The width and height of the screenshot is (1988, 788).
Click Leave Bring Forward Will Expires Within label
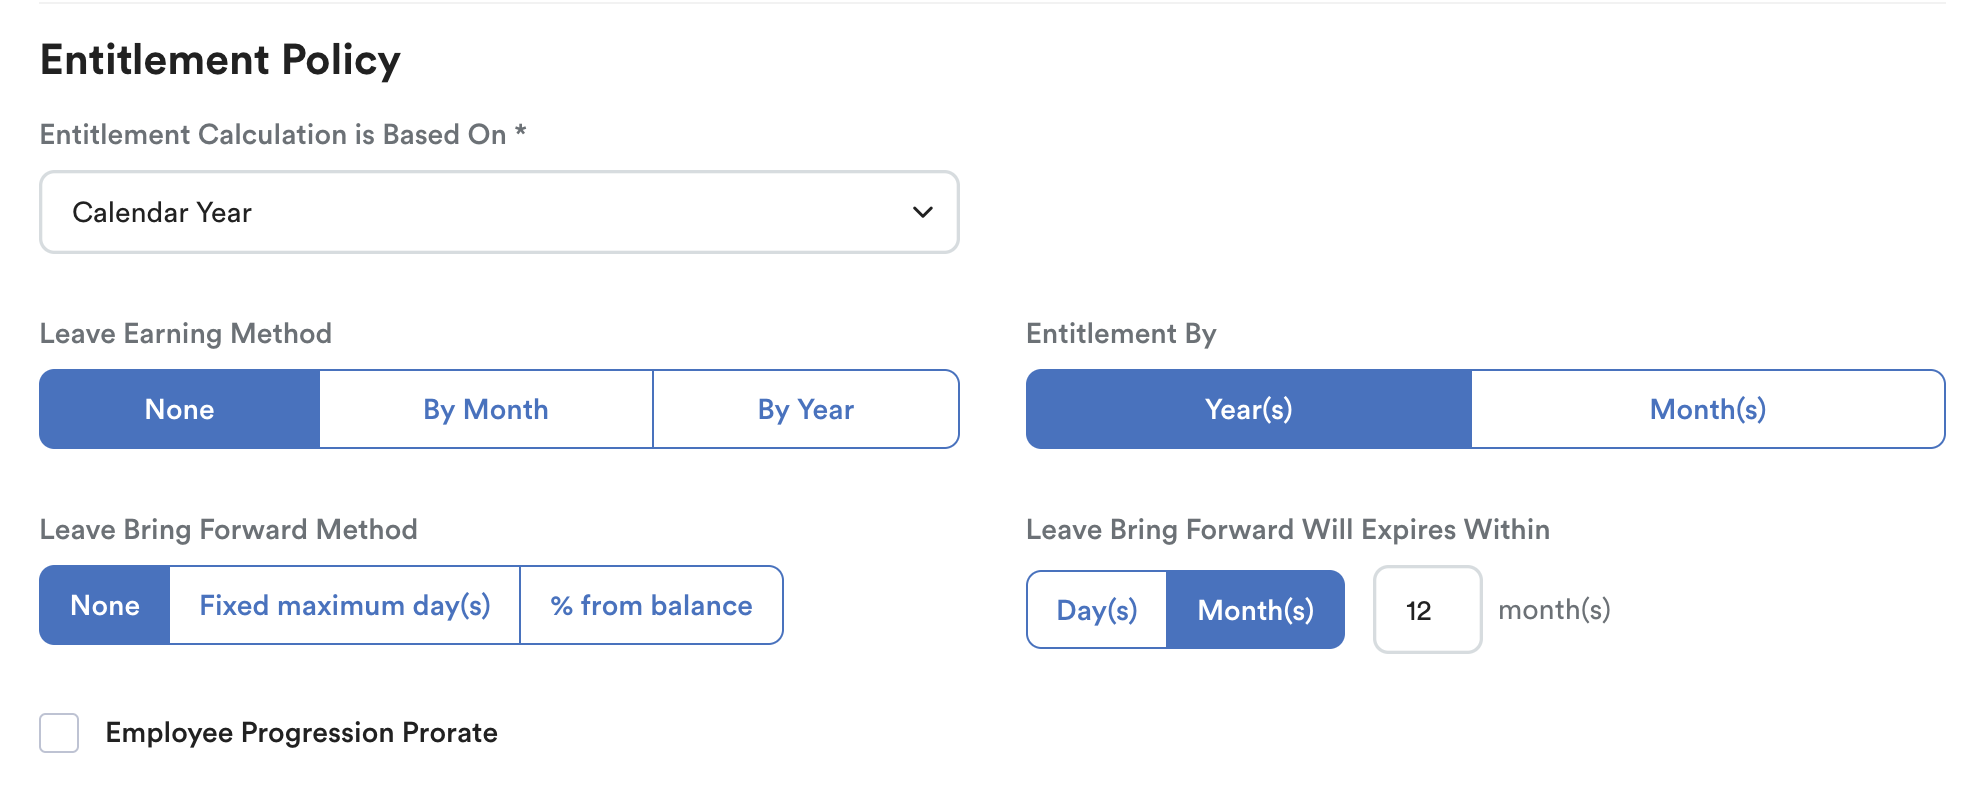coord(1288,529)
